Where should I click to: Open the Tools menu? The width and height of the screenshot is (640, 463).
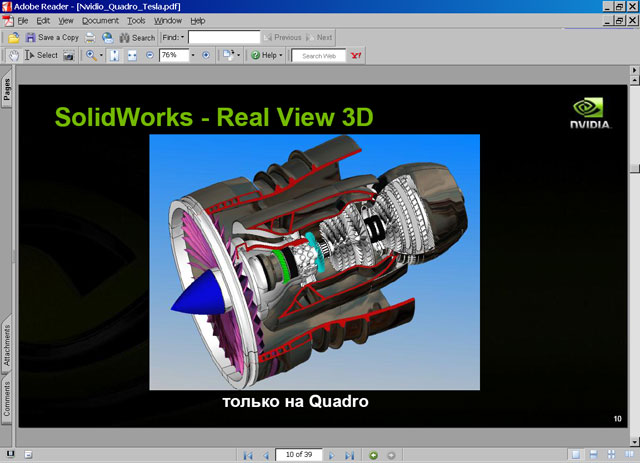pyautogui.click(x=136, y=21)
